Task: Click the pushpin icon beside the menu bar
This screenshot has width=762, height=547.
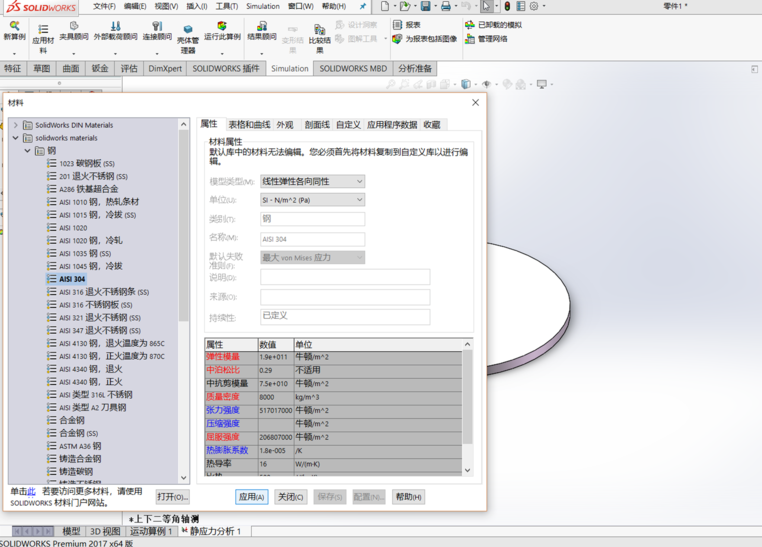Action: (x=363, y=6)
